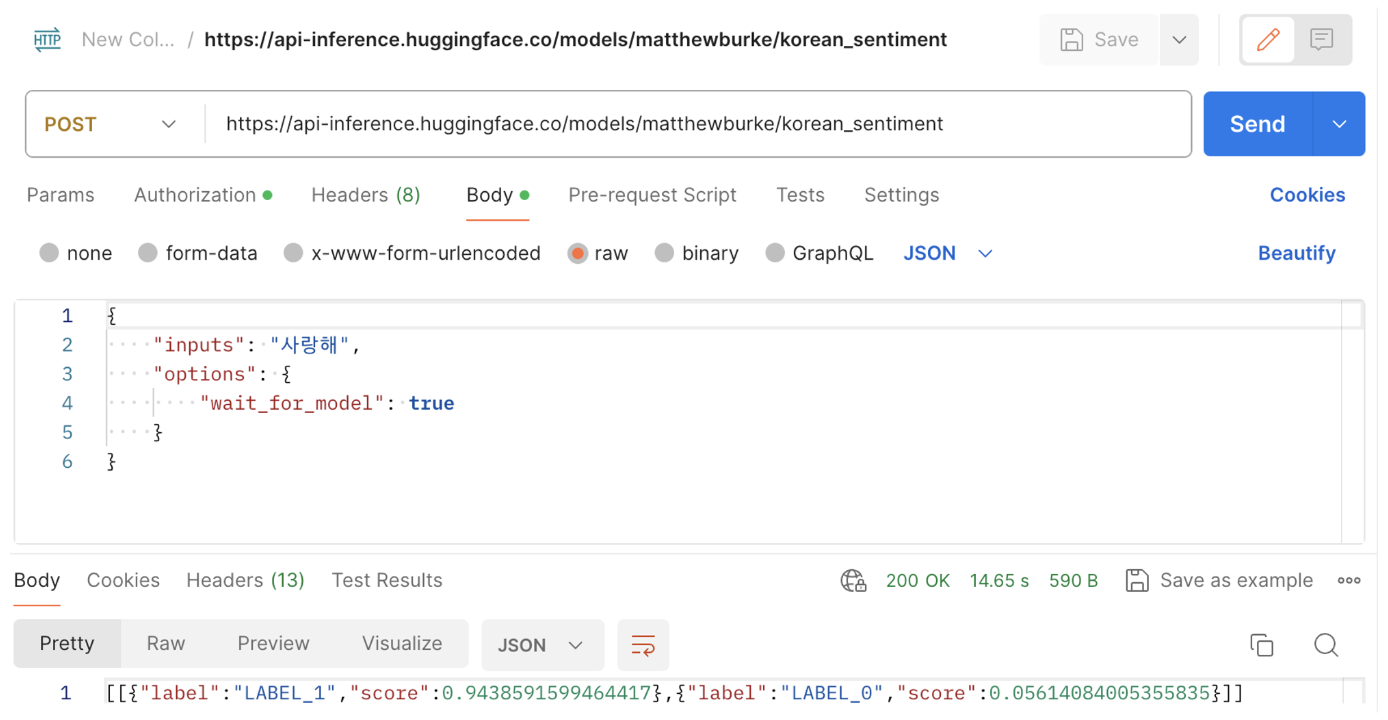This screenshot has width=1388, height=720.
Task: Click the request title in breadcrumb
Action: pos(575,40)
